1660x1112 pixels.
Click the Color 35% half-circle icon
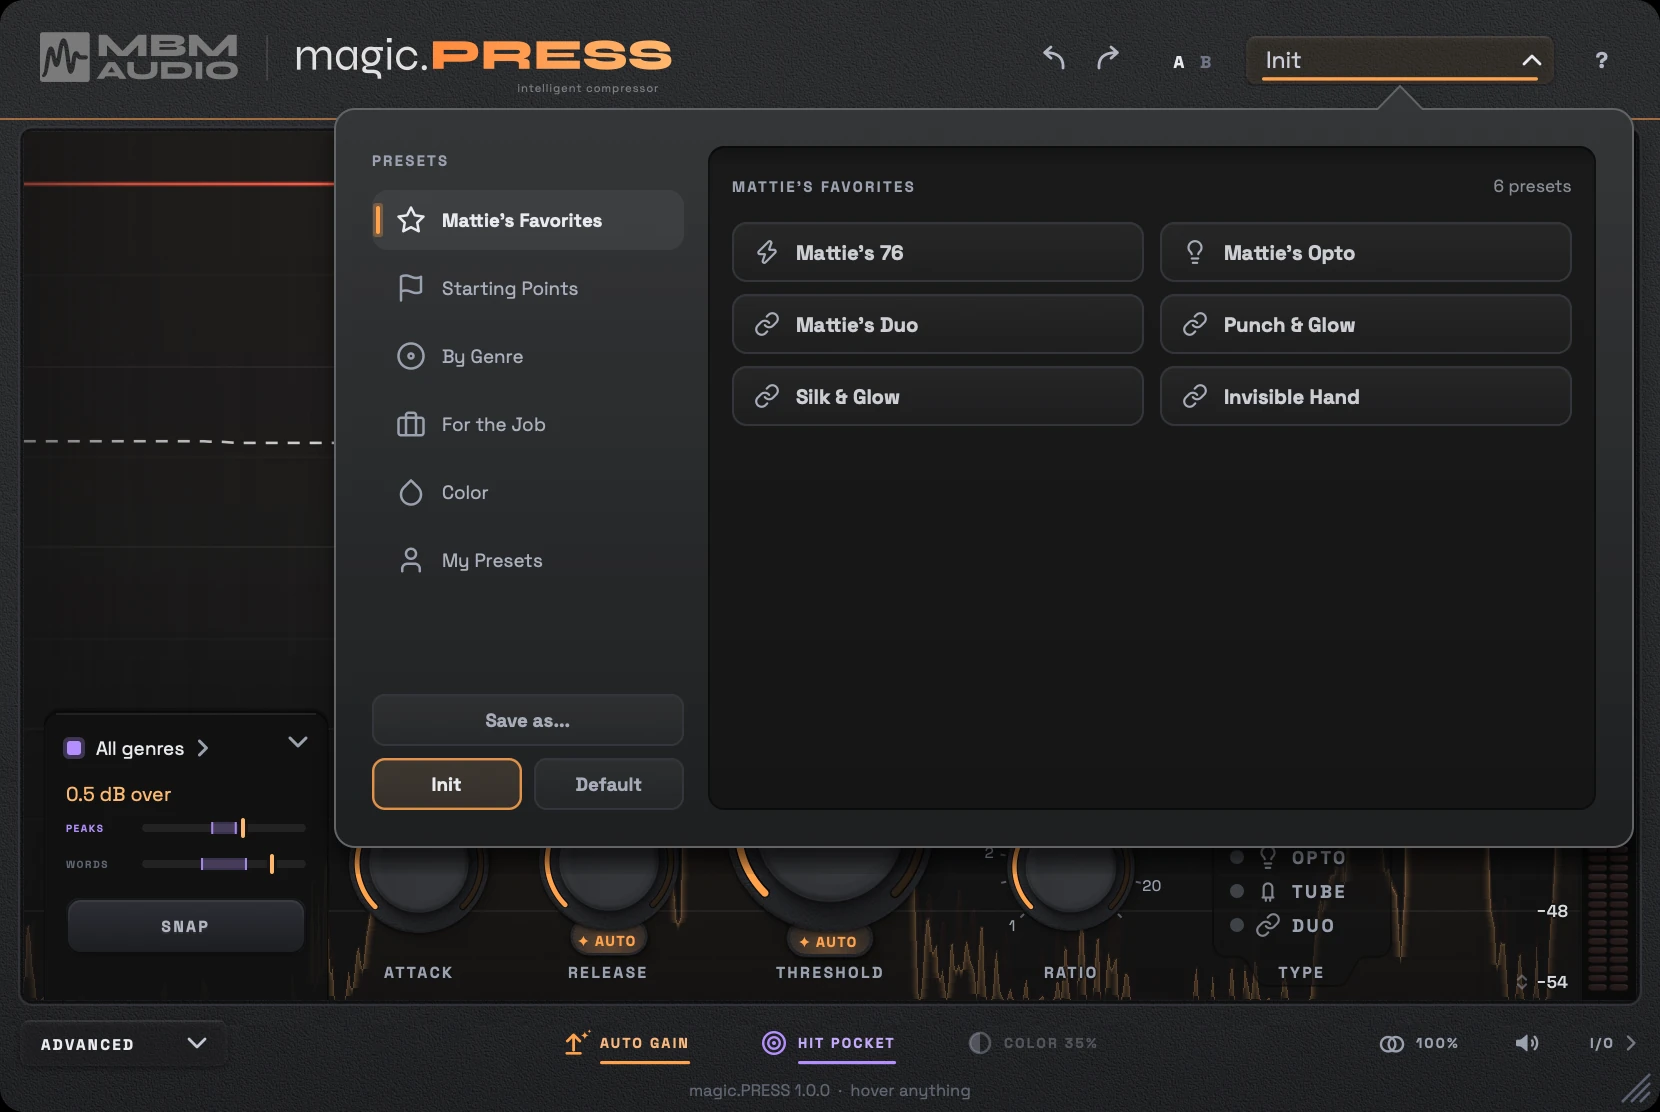pos(979,1043)
